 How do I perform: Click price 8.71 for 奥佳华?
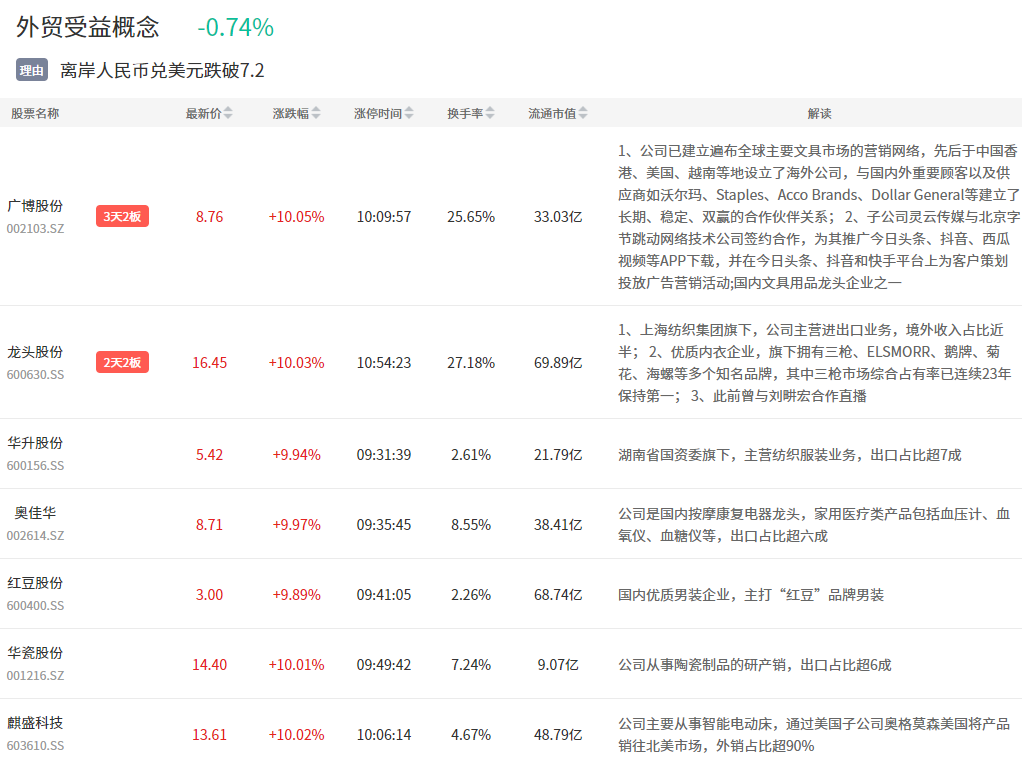click(x=209, y=525)
